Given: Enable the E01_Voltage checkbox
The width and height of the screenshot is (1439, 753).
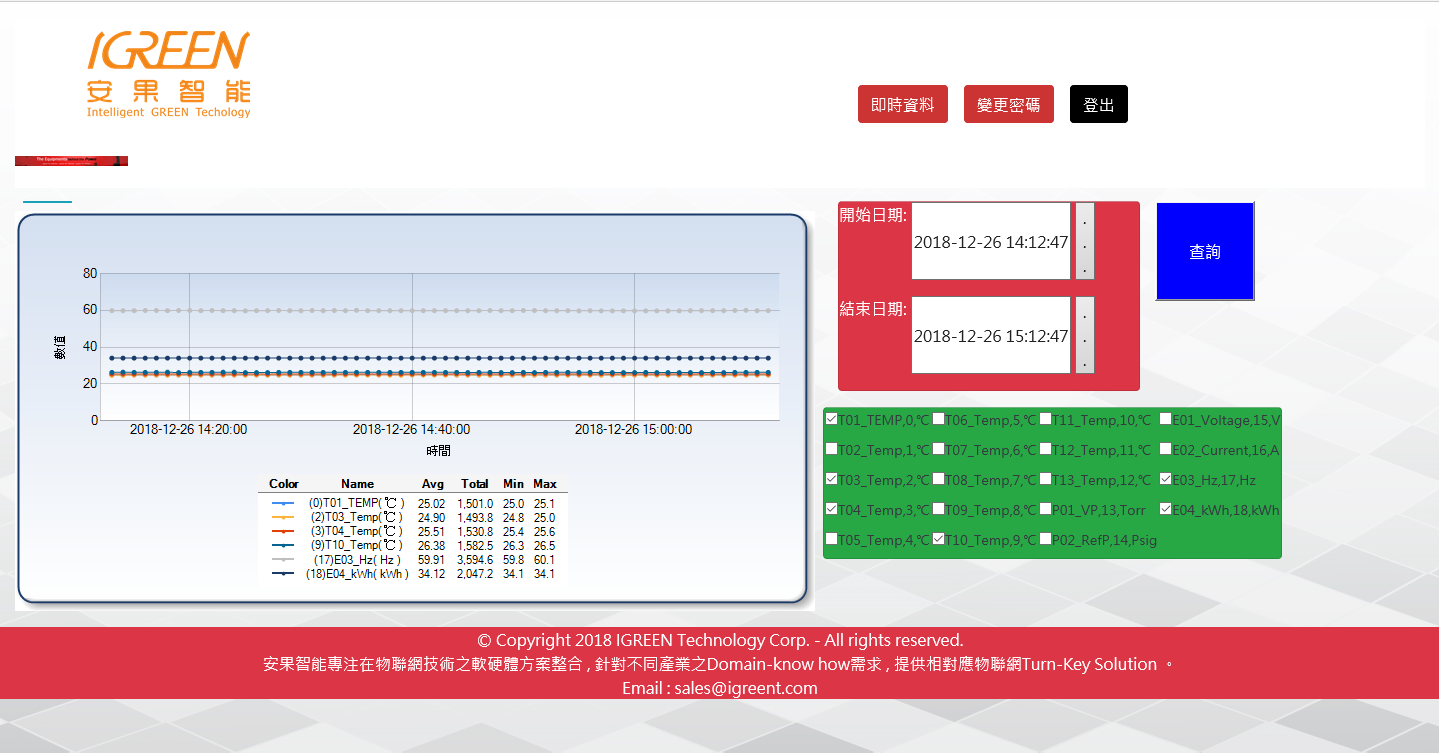Looking at the screenshot, I should [1166, 419].
